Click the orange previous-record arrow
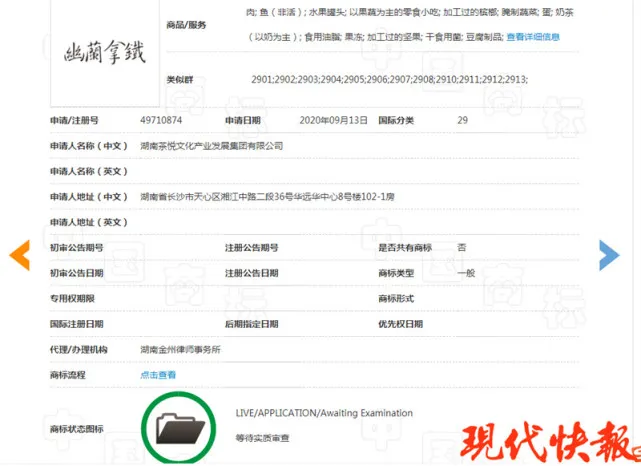The image size is (641, 466). (20, 255)
